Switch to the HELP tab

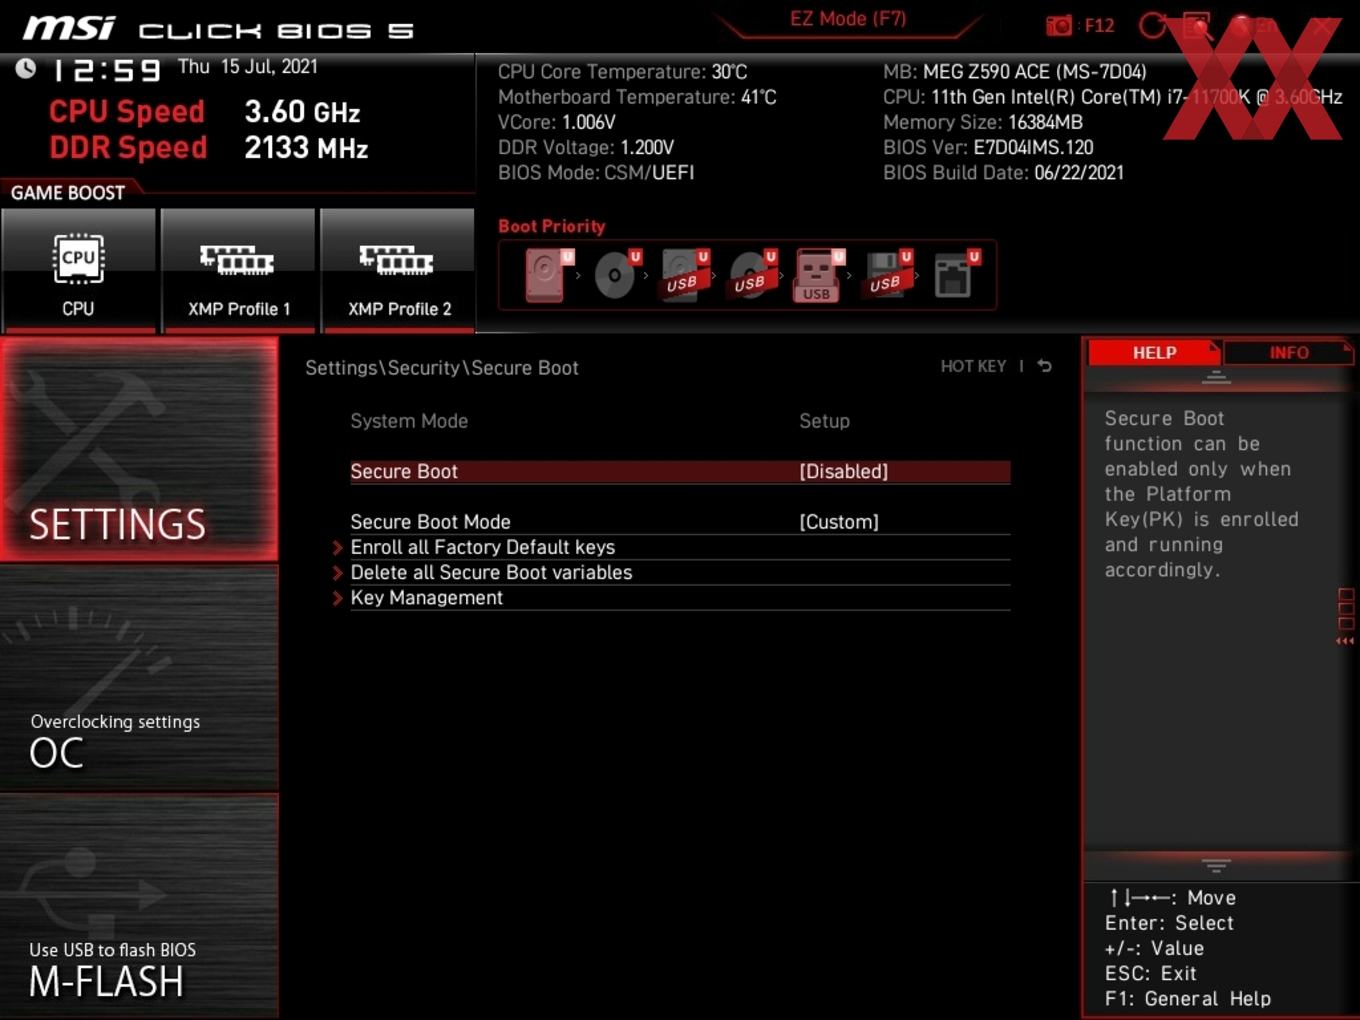click(1154, 353)
